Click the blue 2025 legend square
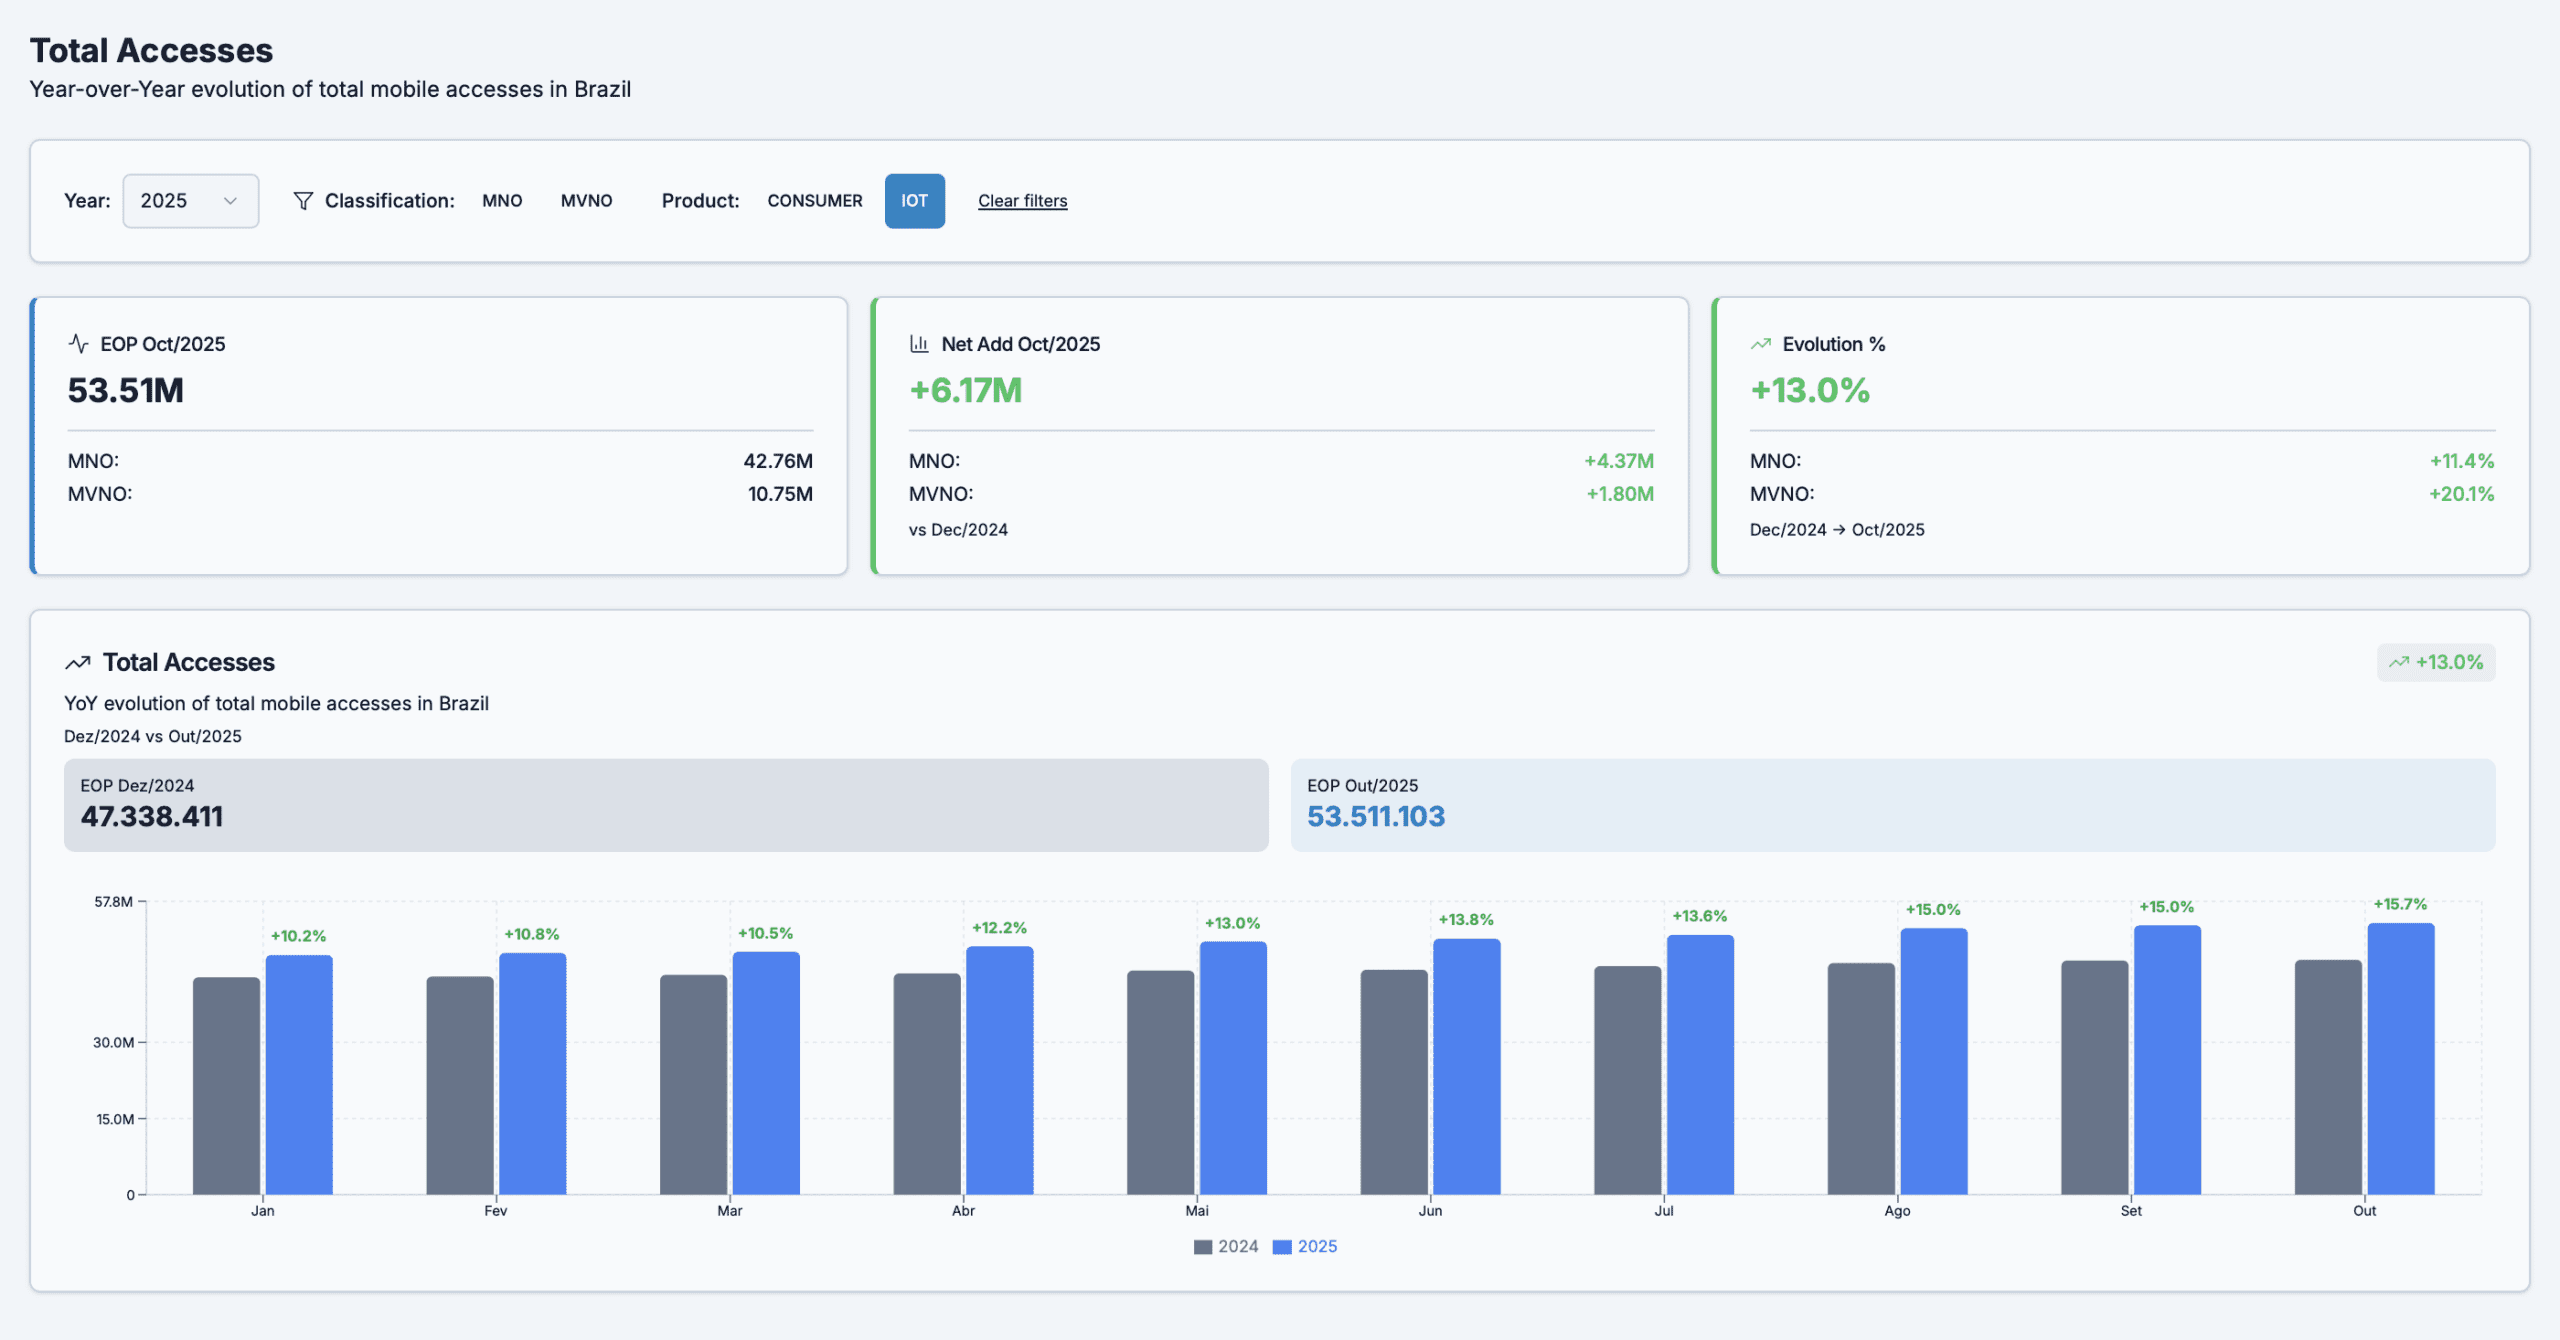 [1282, 1247]
